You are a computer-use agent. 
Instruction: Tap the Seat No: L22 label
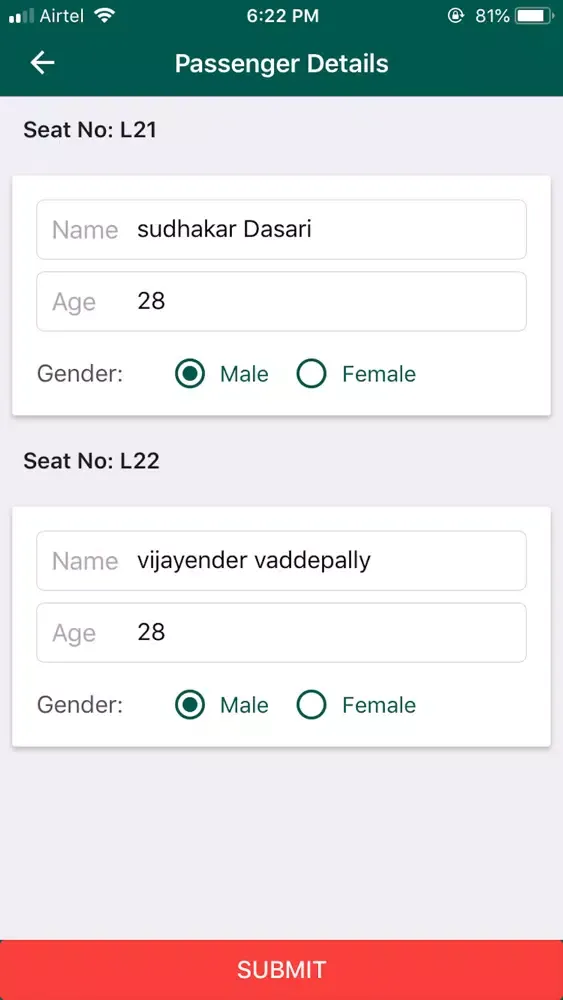91,461
